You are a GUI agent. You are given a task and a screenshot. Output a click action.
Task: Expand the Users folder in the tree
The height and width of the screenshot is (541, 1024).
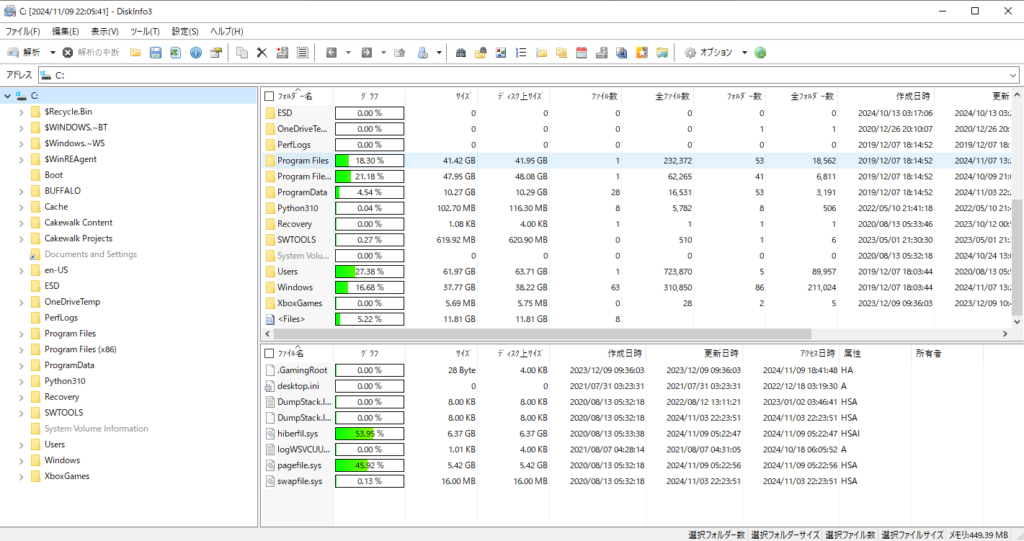click(x=22, y=444)
